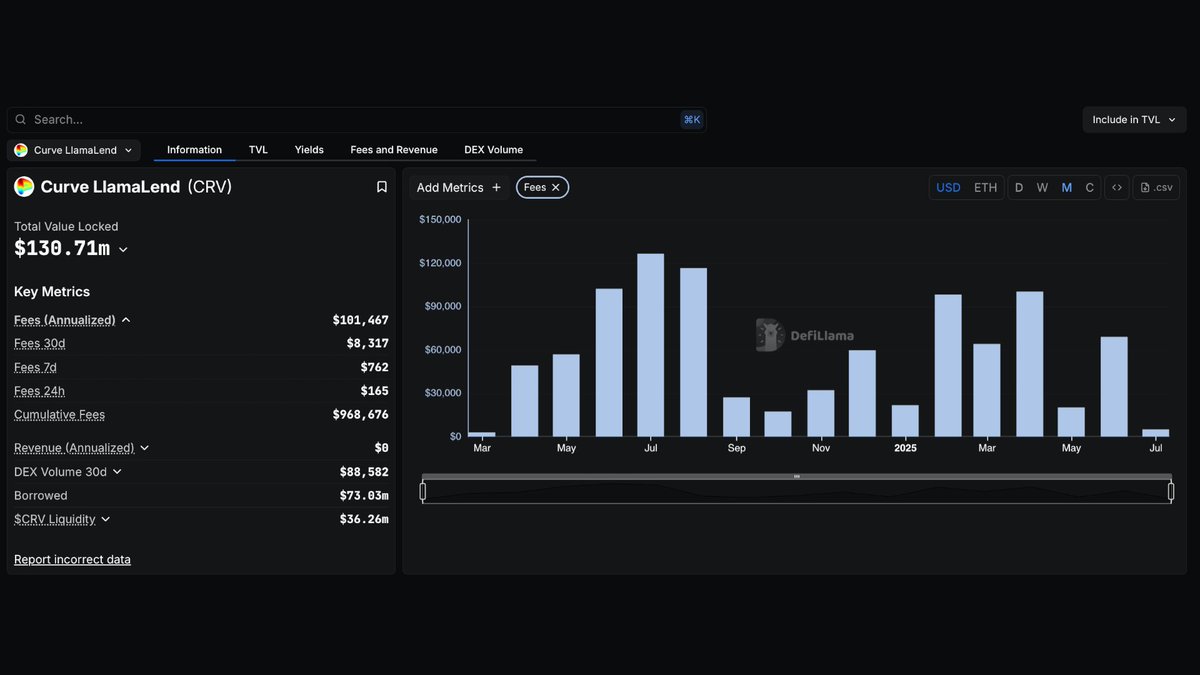
Task: Expand the Total Value Locked breakdown chevron
Action: pos(123,250)
